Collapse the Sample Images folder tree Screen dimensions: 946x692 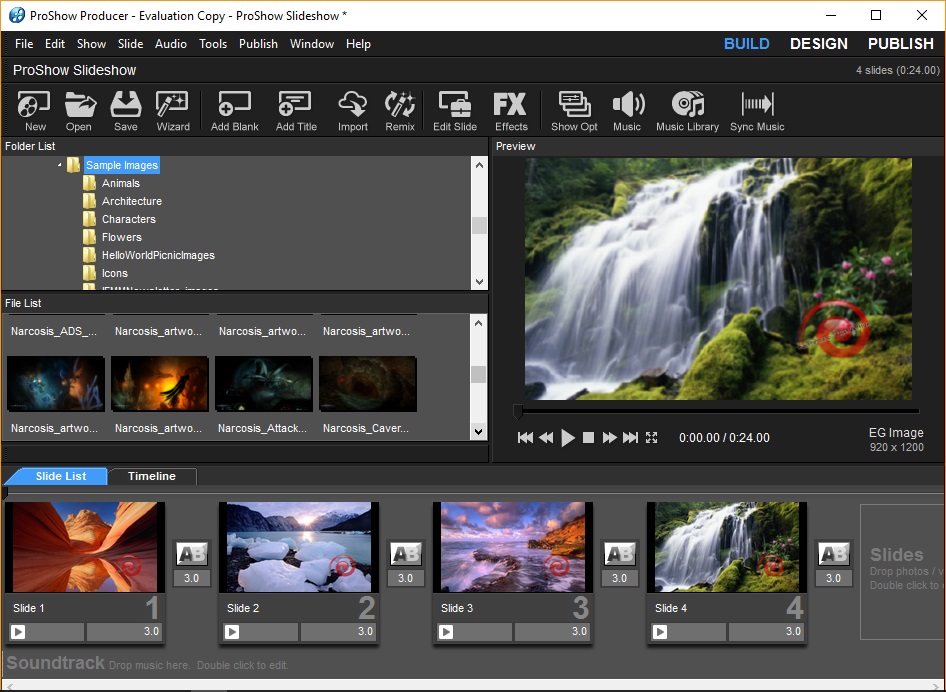coord(59,165)
